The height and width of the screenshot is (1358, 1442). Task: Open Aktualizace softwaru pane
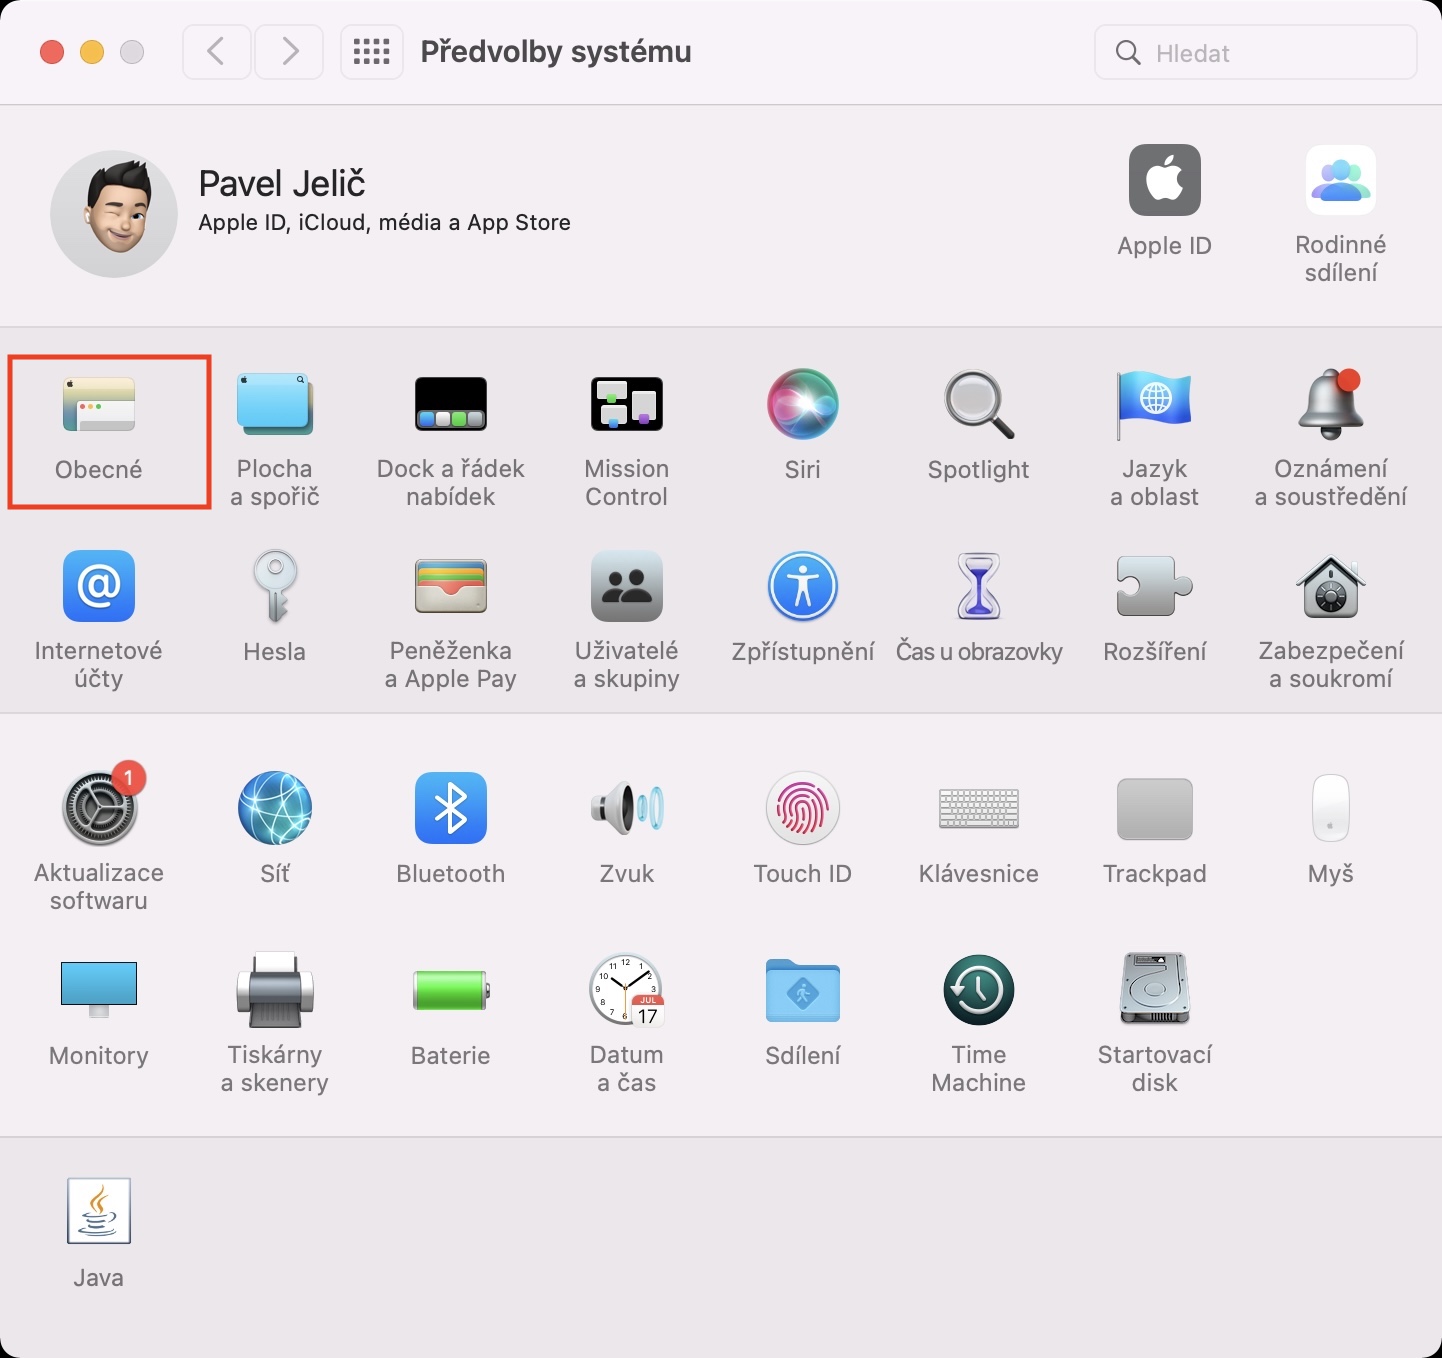tap(99, 806)
